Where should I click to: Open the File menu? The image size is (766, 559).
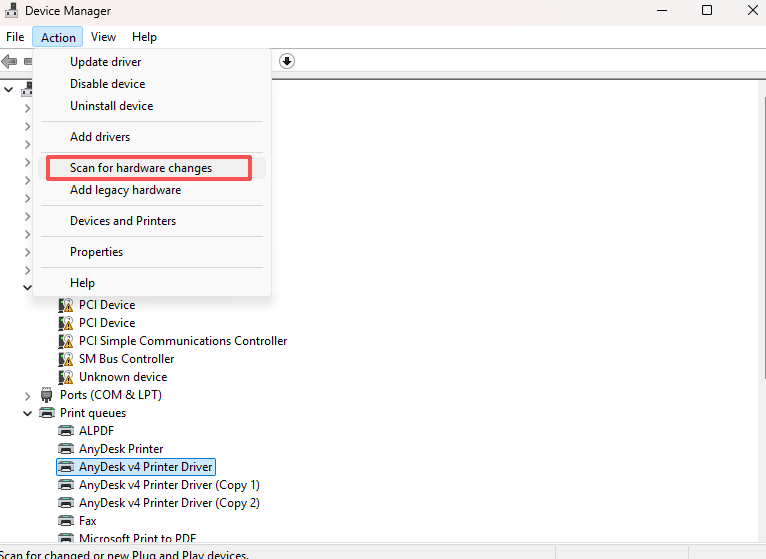pos(15,37)
